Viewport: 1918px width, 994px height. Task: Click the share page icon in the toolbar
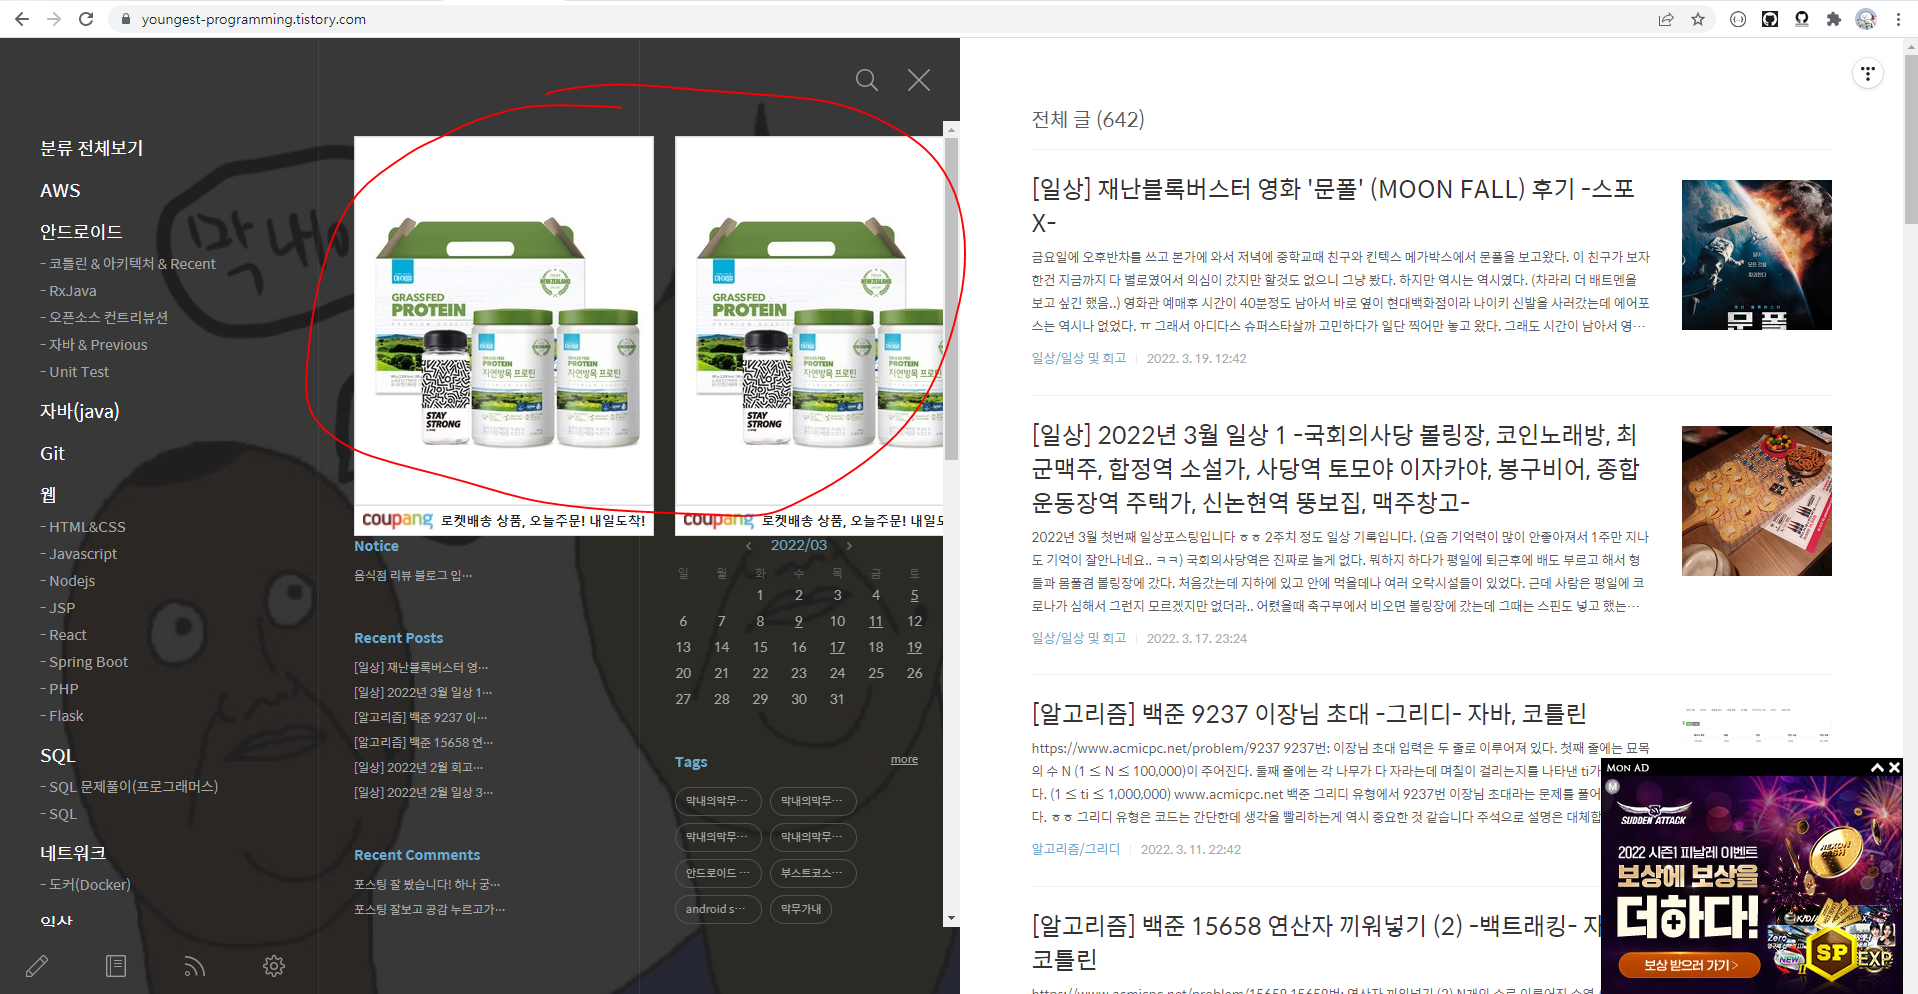click(1666, 19)
